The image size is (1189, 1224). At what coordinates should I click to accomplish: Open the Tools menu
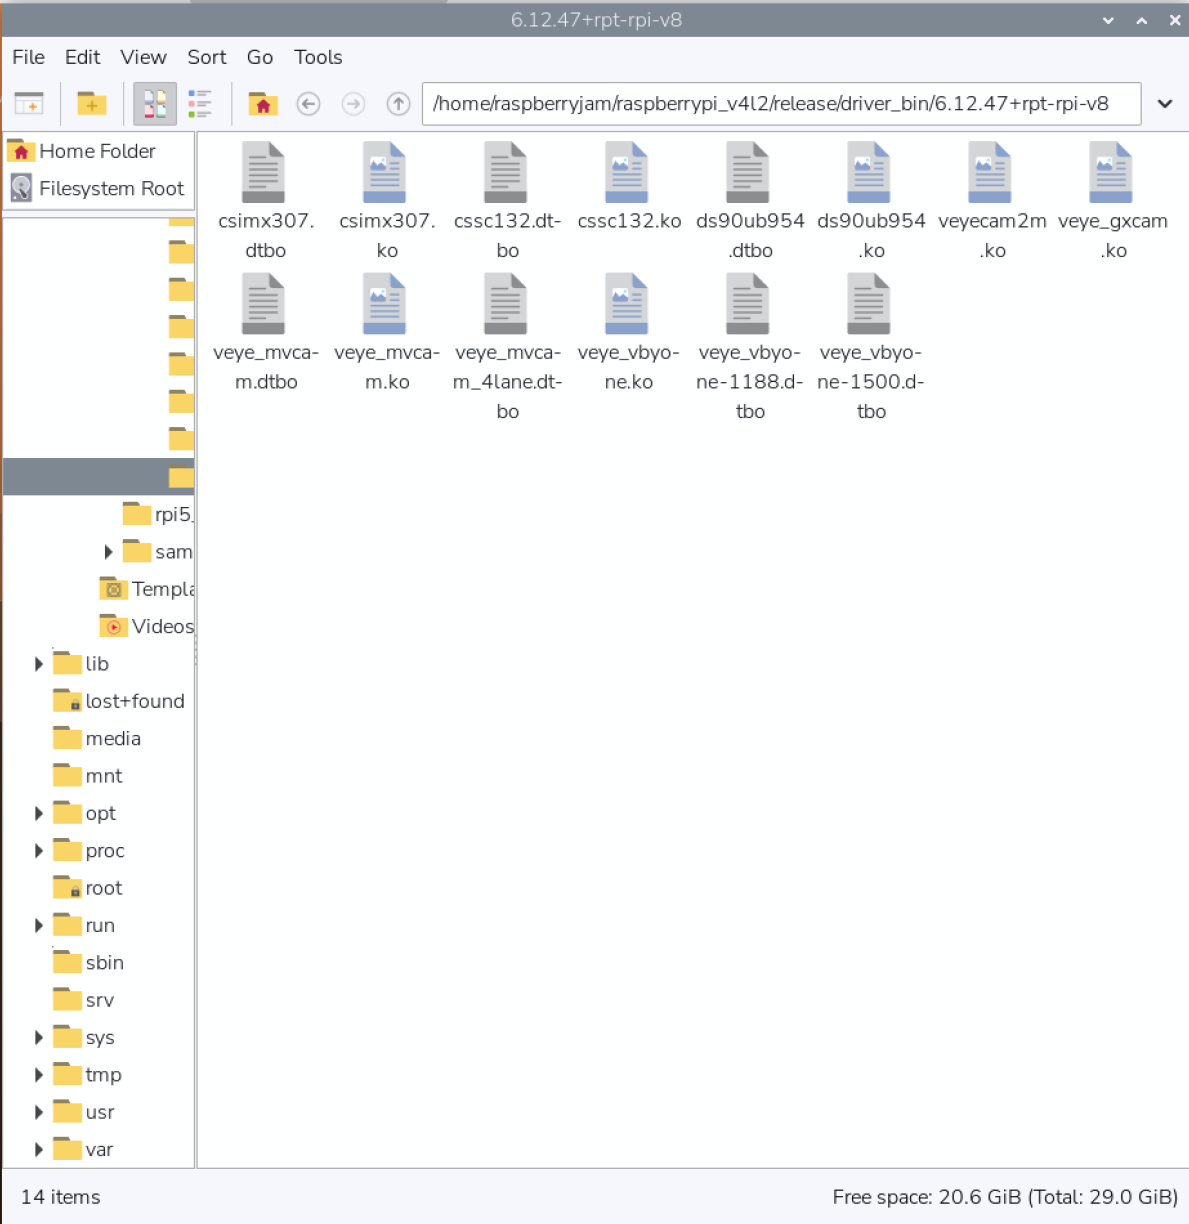[x=318, y=57]
